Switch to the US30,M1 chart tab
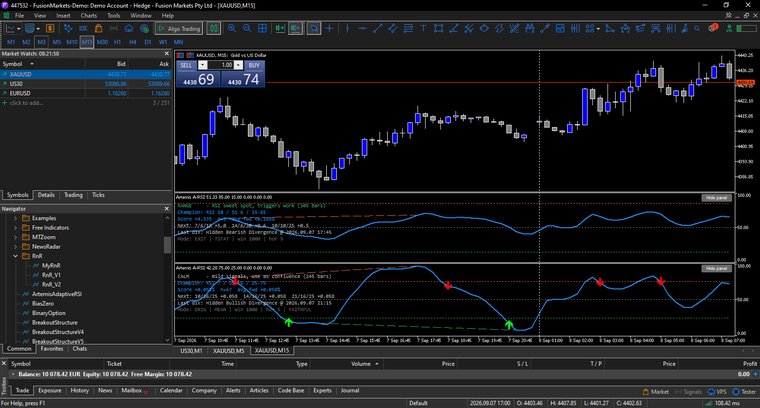The height and width of the screenshot is (408, 760). tap(191, 351)
